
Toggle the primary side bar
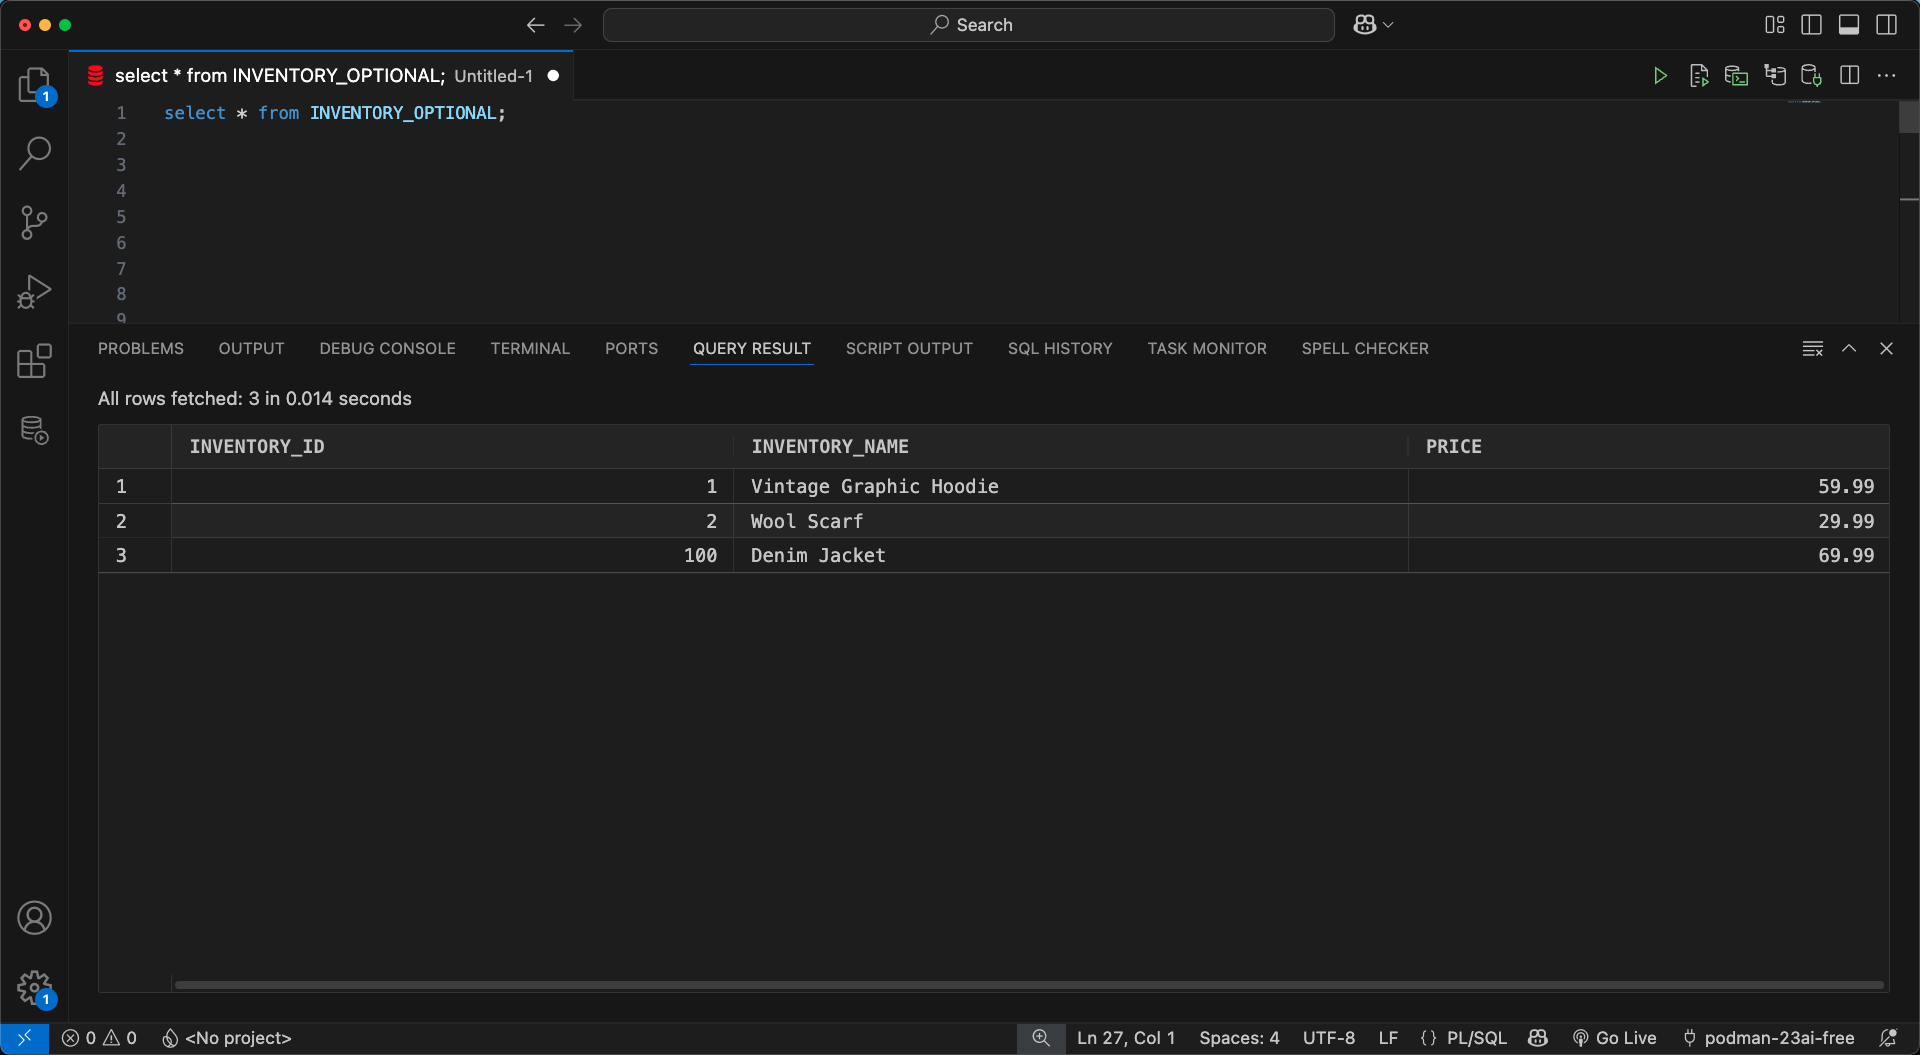(x=1811, y=25)
